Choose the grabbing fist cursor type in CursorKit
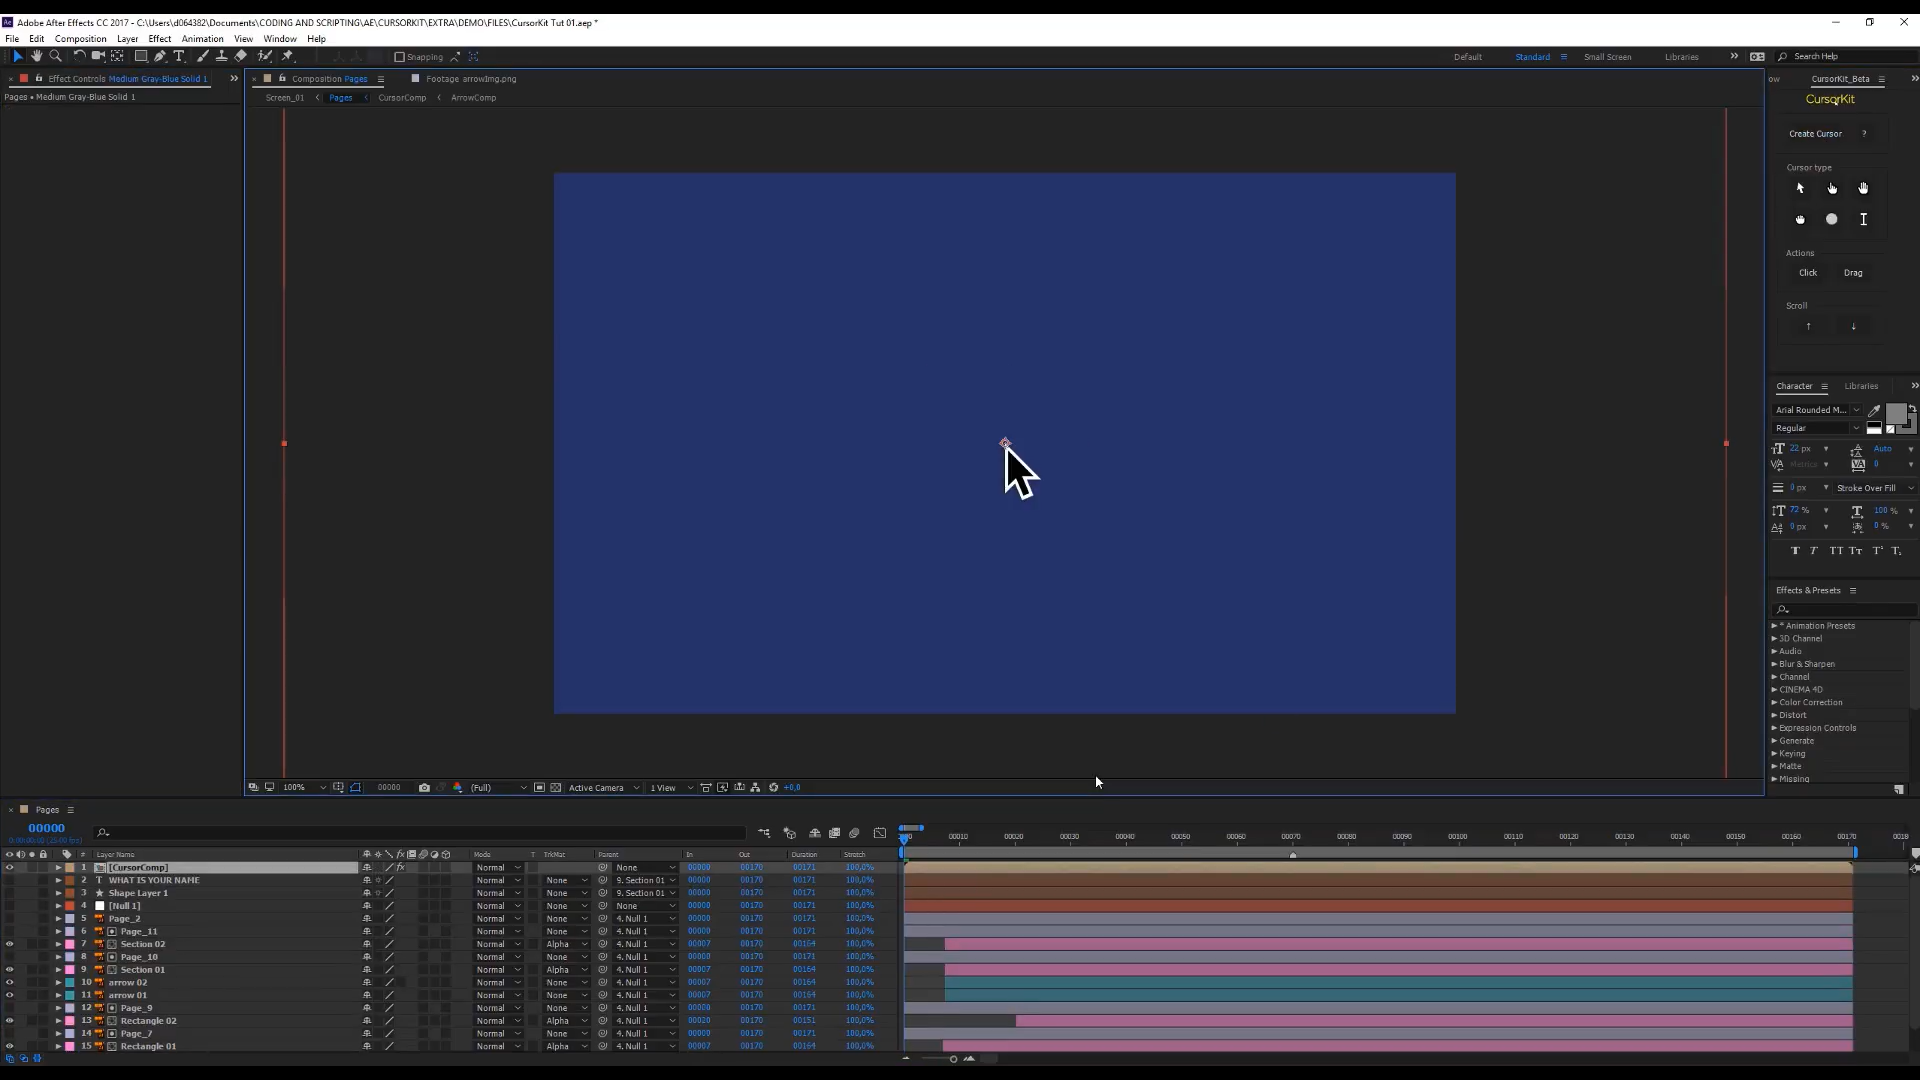Screen dimensions: 1920x1080 (1800, 219)
